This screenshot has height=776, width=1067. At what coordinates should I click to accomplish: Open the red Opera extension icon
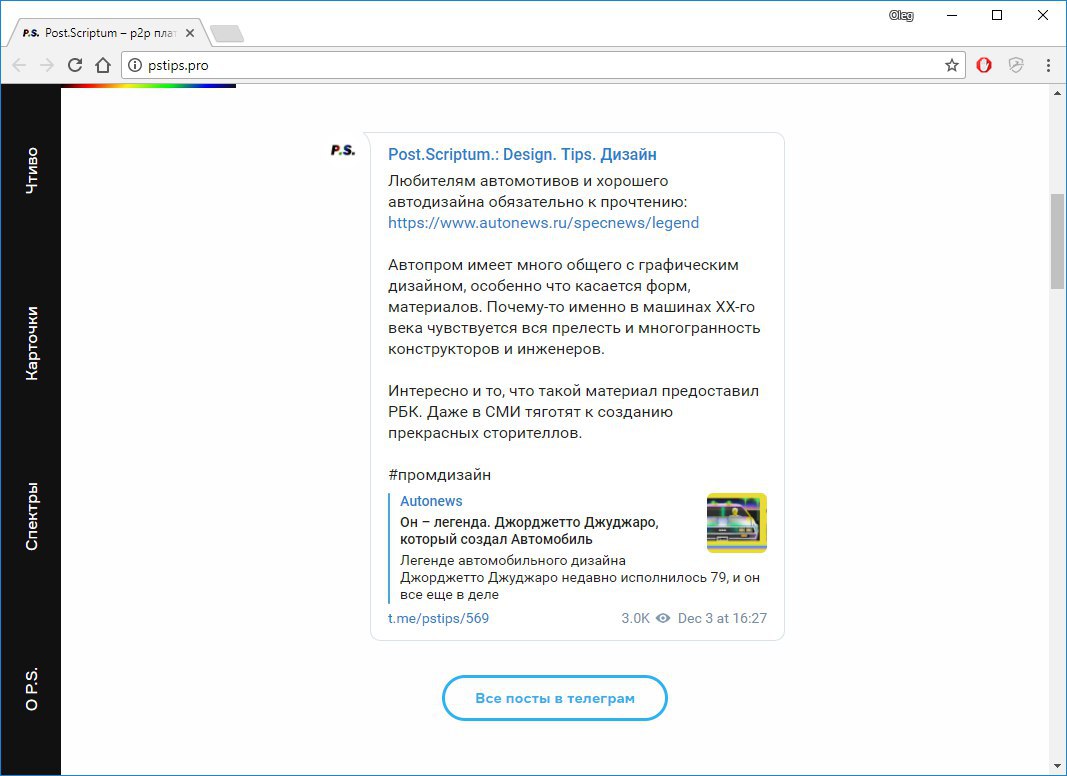(x=984, y=65)
